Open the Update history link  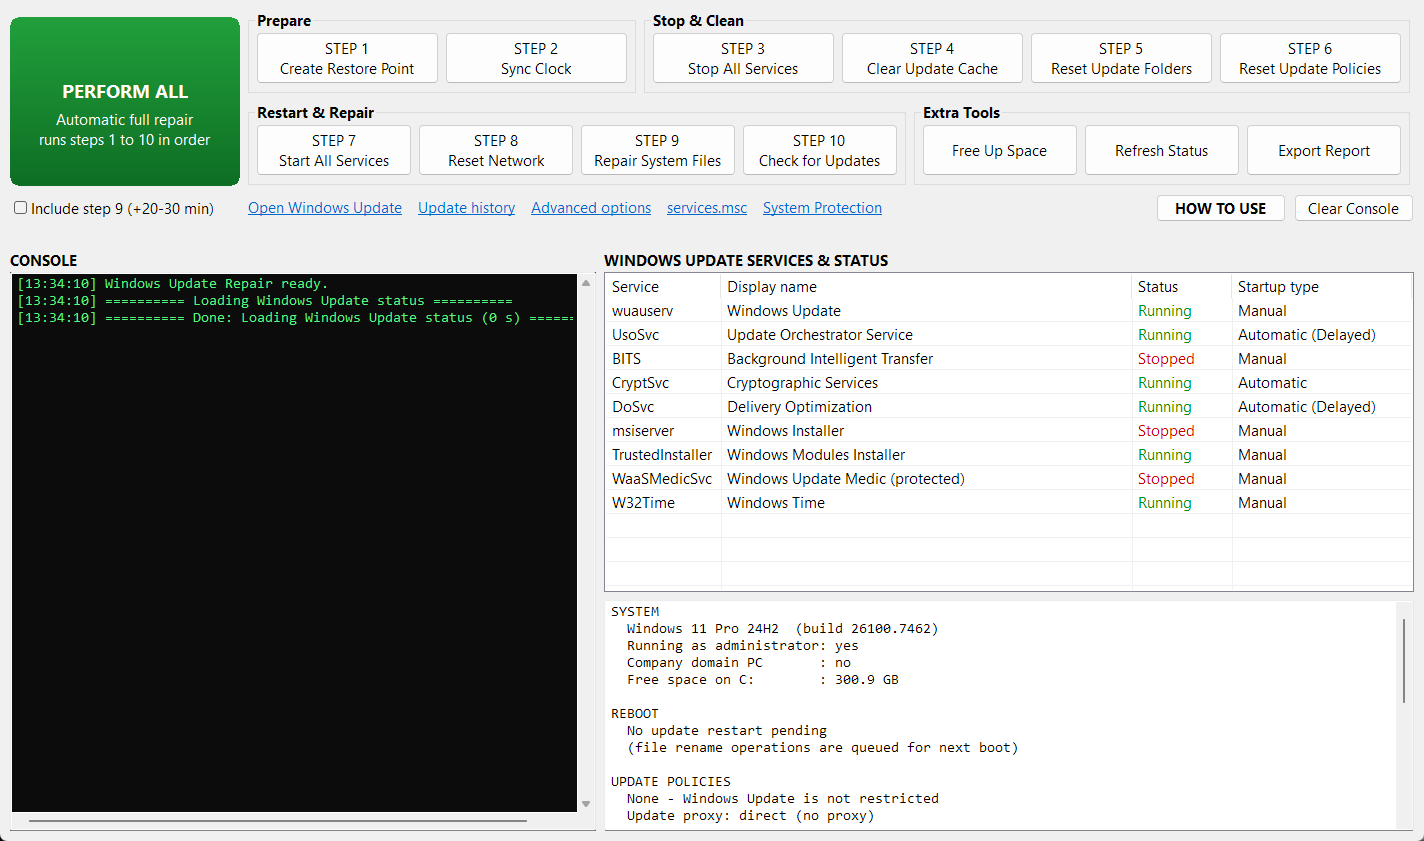tap(467, 208)
